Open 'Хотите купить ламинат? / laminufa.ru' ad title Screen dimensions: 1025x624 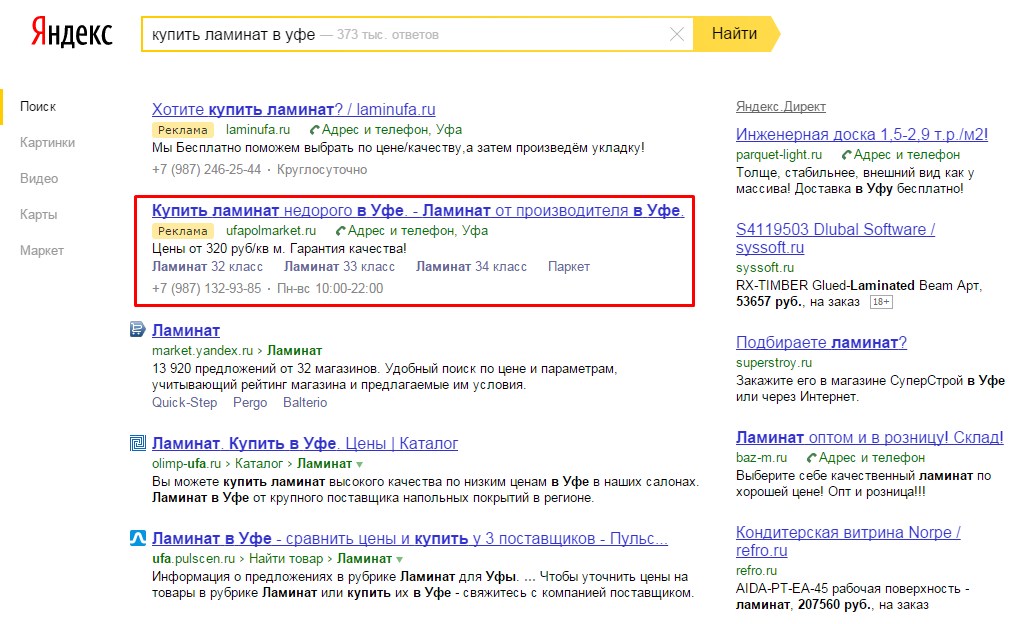pyautogui.click(x=294, y=109)
